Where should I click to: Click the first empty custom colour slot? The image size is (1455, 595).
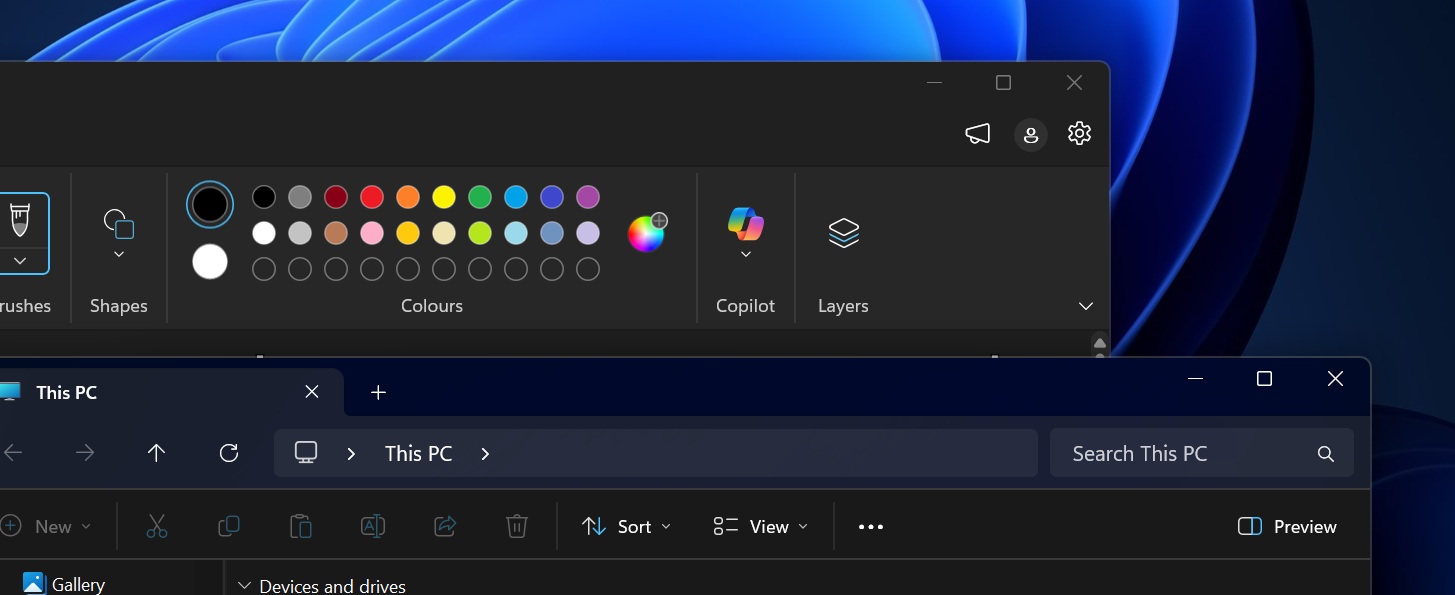[264, 269]
